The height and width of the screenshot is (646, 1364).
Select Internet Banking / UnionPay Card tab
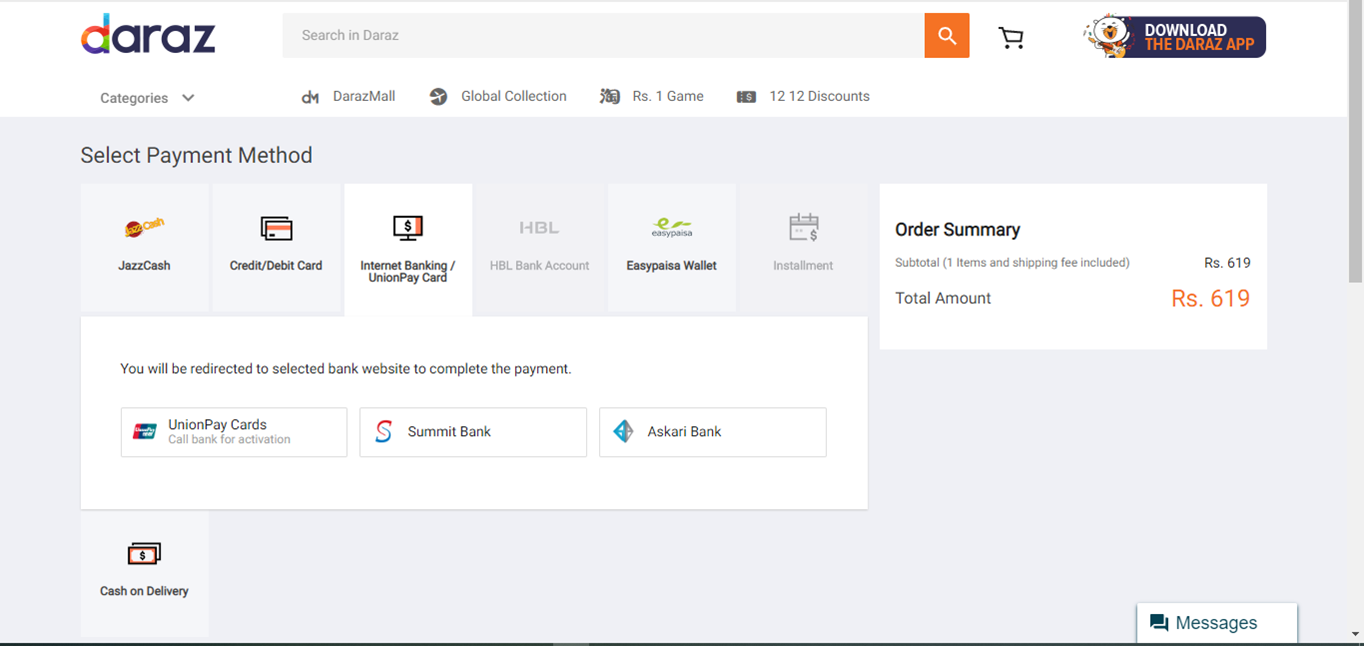408,250
